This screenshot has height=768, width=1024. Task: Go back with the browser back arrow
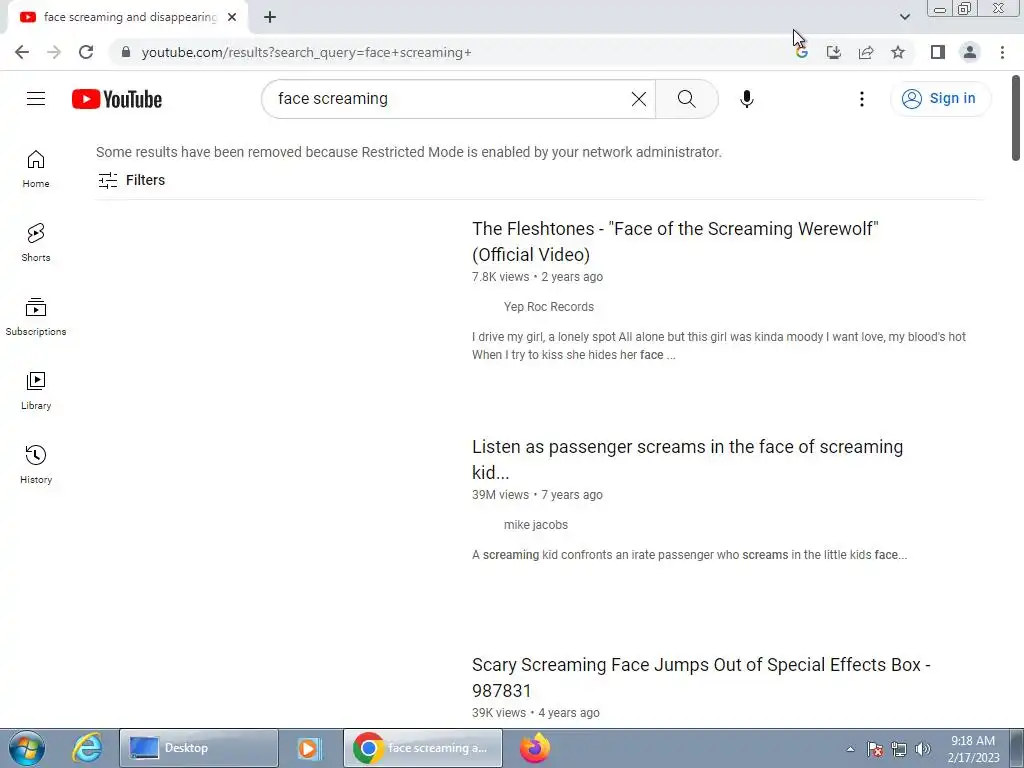[22, 52]
